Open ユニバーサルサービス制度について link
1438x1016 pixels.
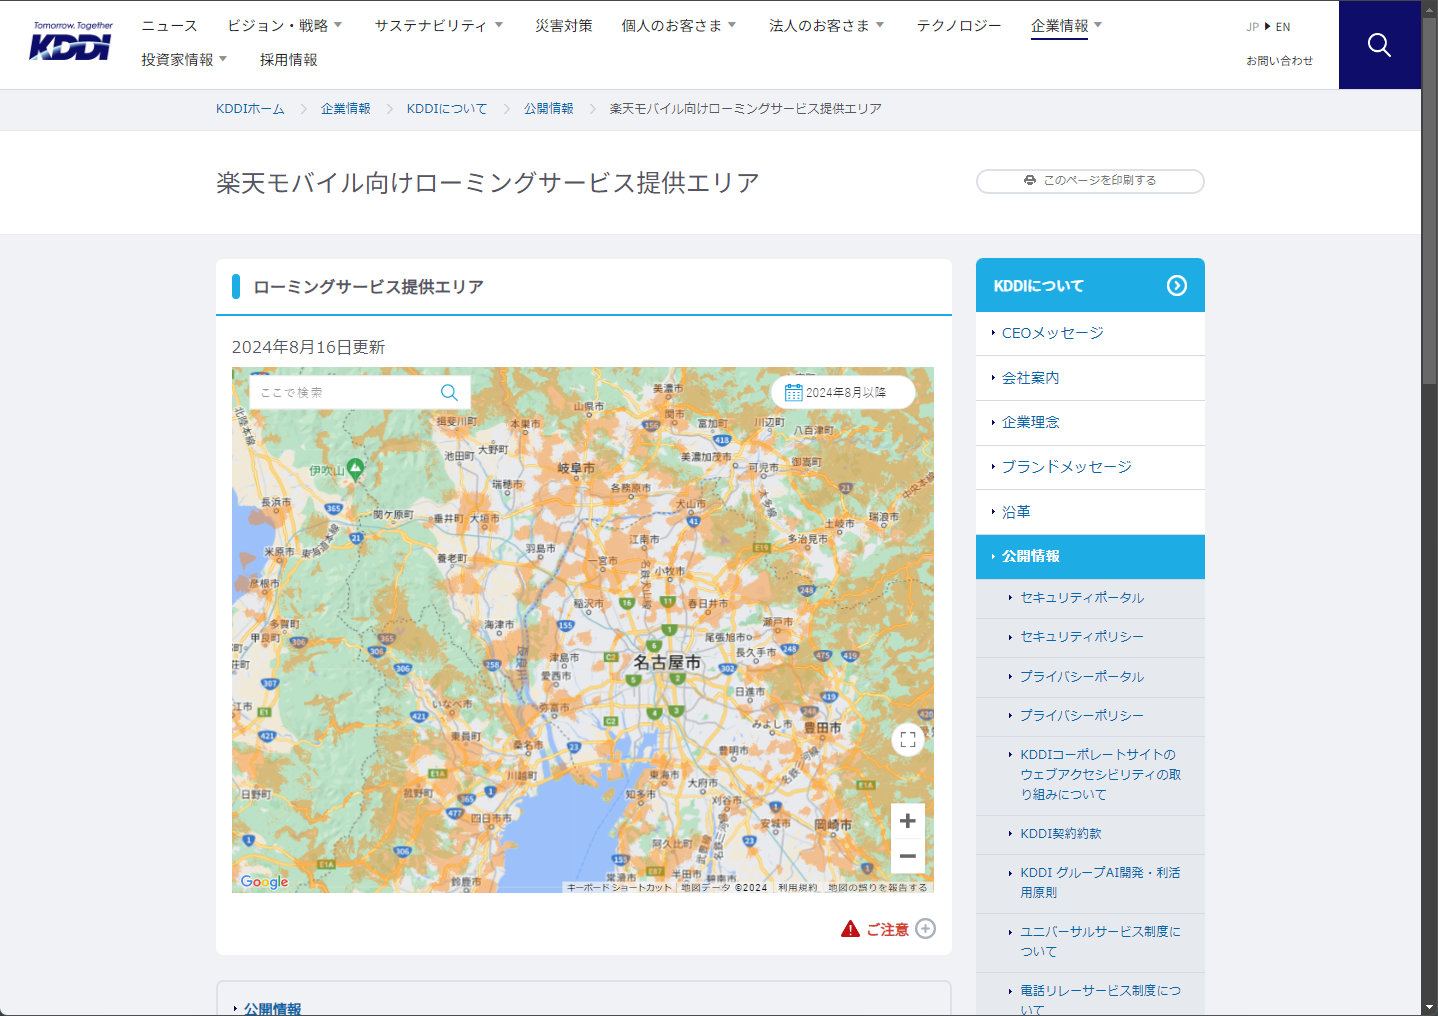pyautogui.click(x=1090, y=942)
